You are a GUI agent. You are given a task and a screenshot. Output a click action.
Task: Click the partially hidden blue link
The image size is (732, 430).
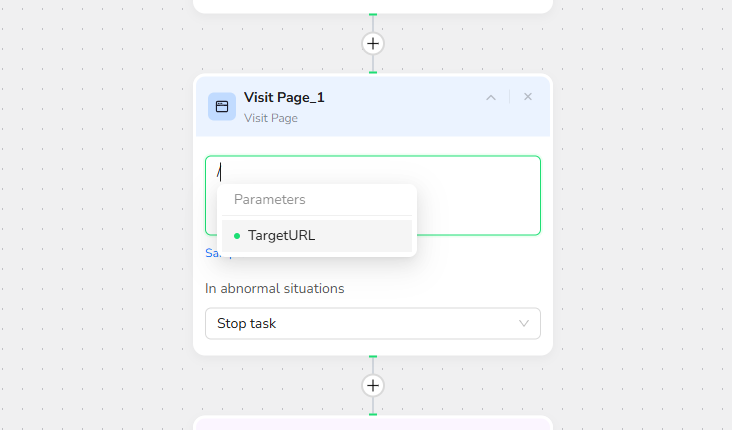(211, 254)
